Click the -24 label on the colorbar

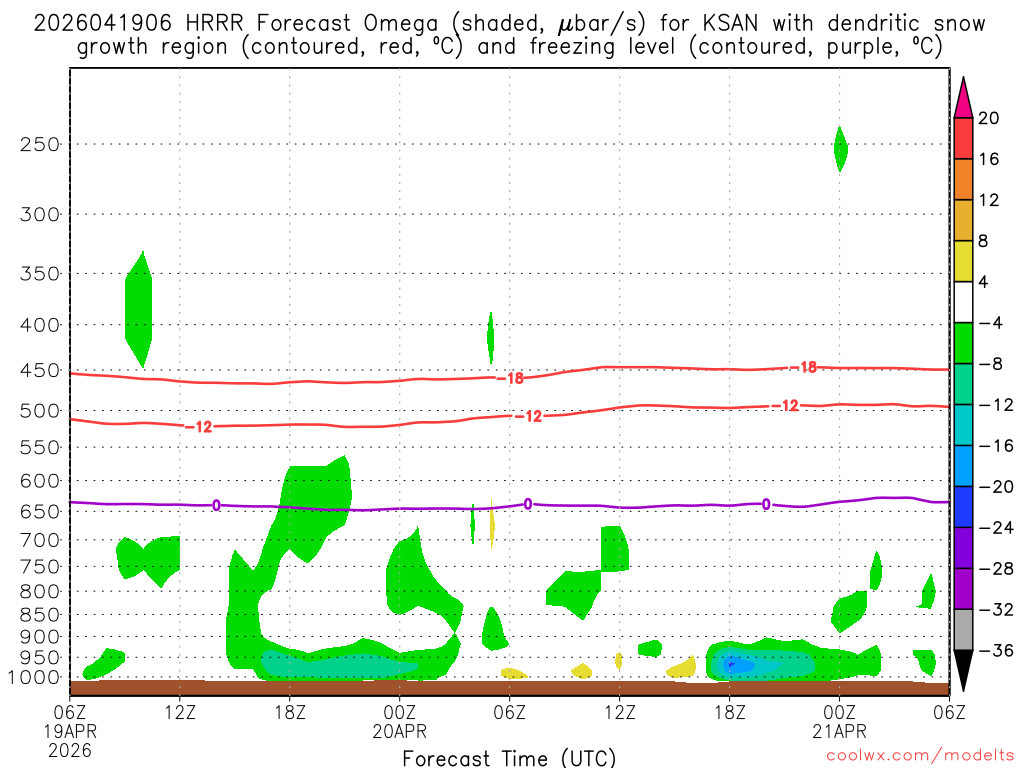click(995, 528)
